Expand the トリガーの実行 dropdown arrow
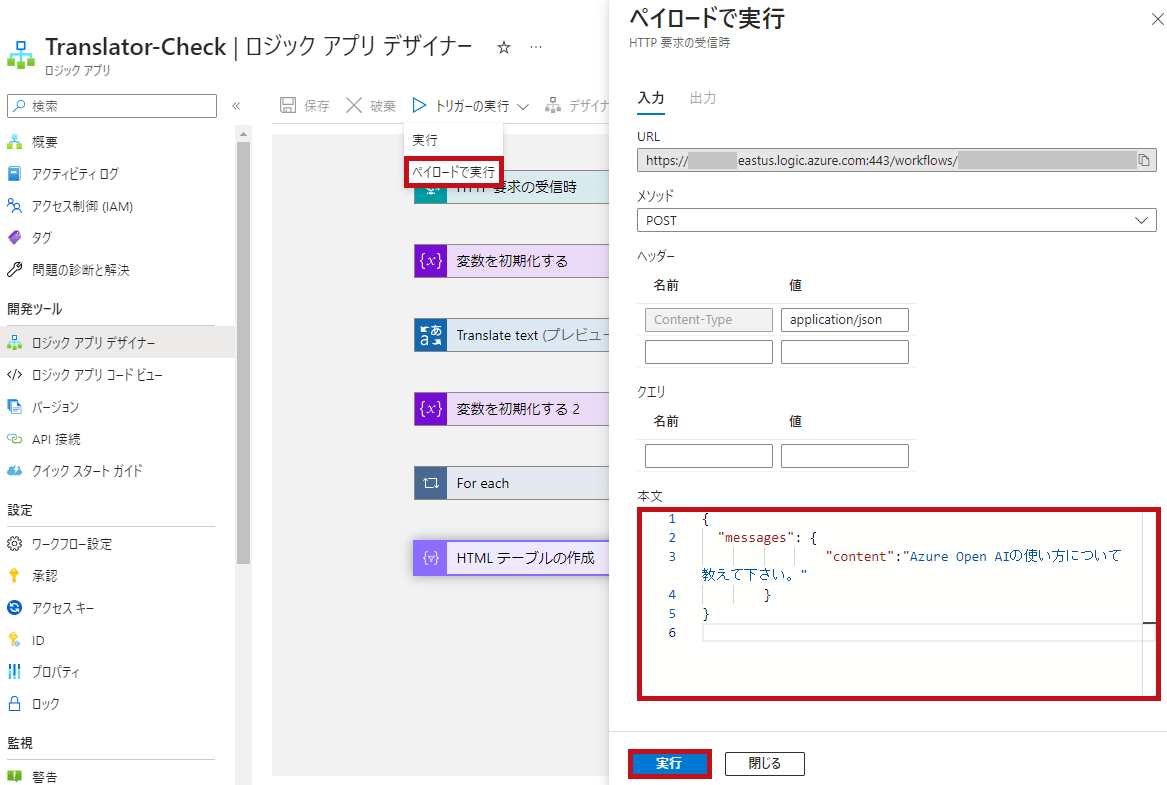The width and height of the screenshot is (1167, 785). point(523,106)
